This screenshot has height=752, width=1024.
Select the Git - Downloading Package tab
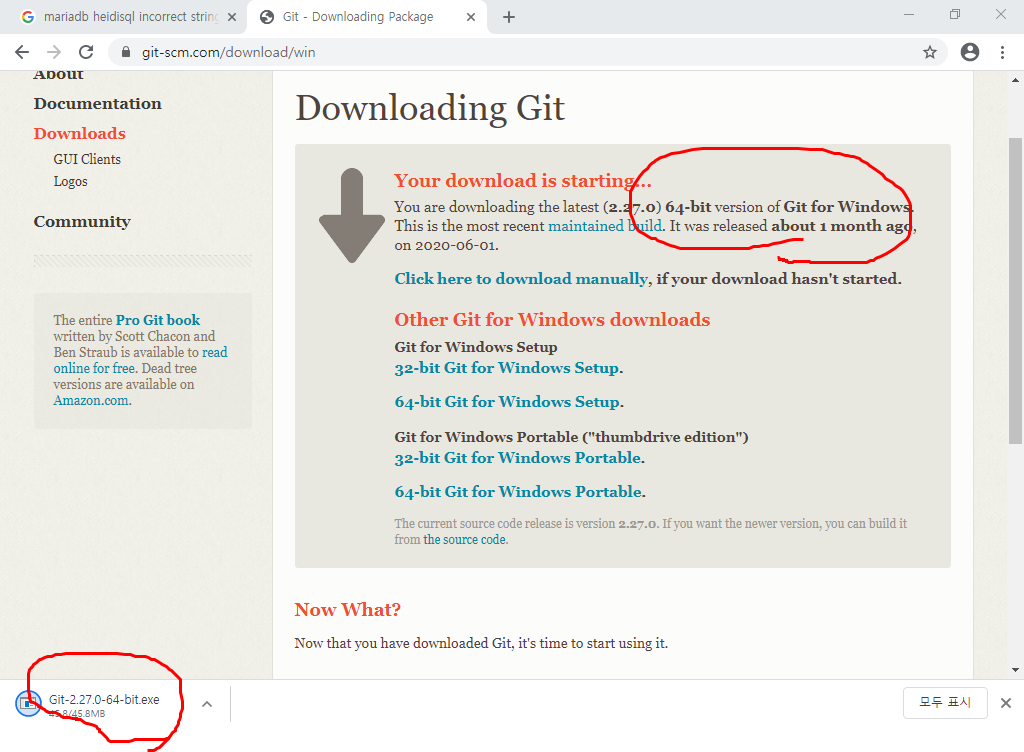click(366, 17)
